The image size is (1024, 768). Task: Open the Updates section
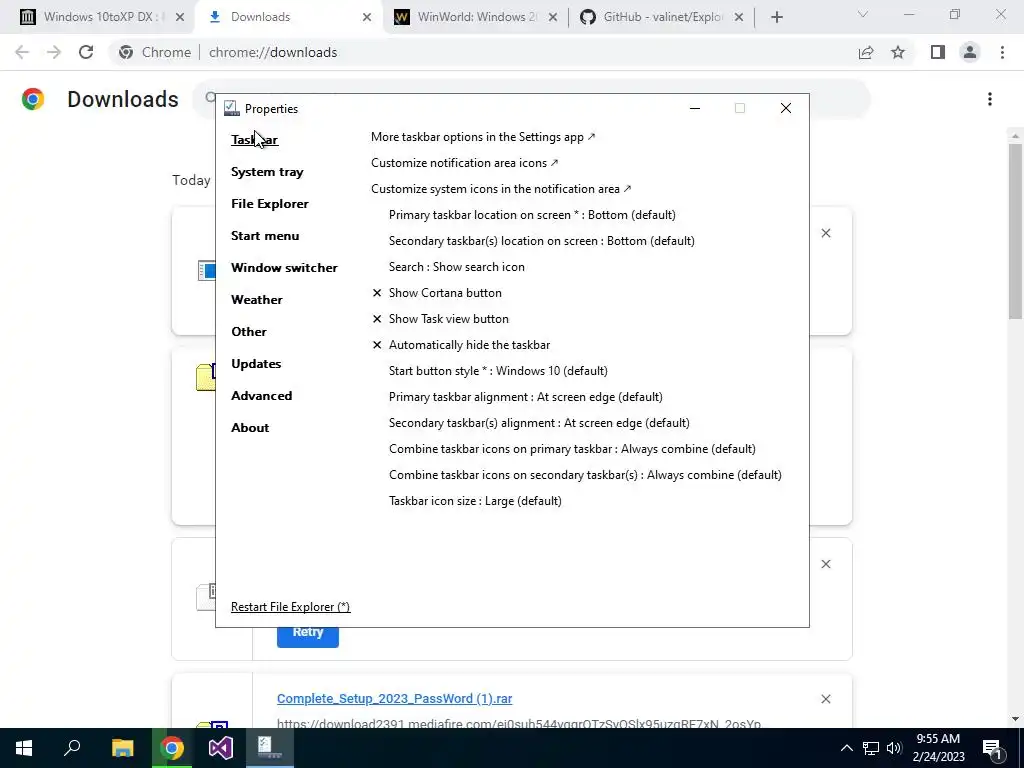click(x=256, y=364)
